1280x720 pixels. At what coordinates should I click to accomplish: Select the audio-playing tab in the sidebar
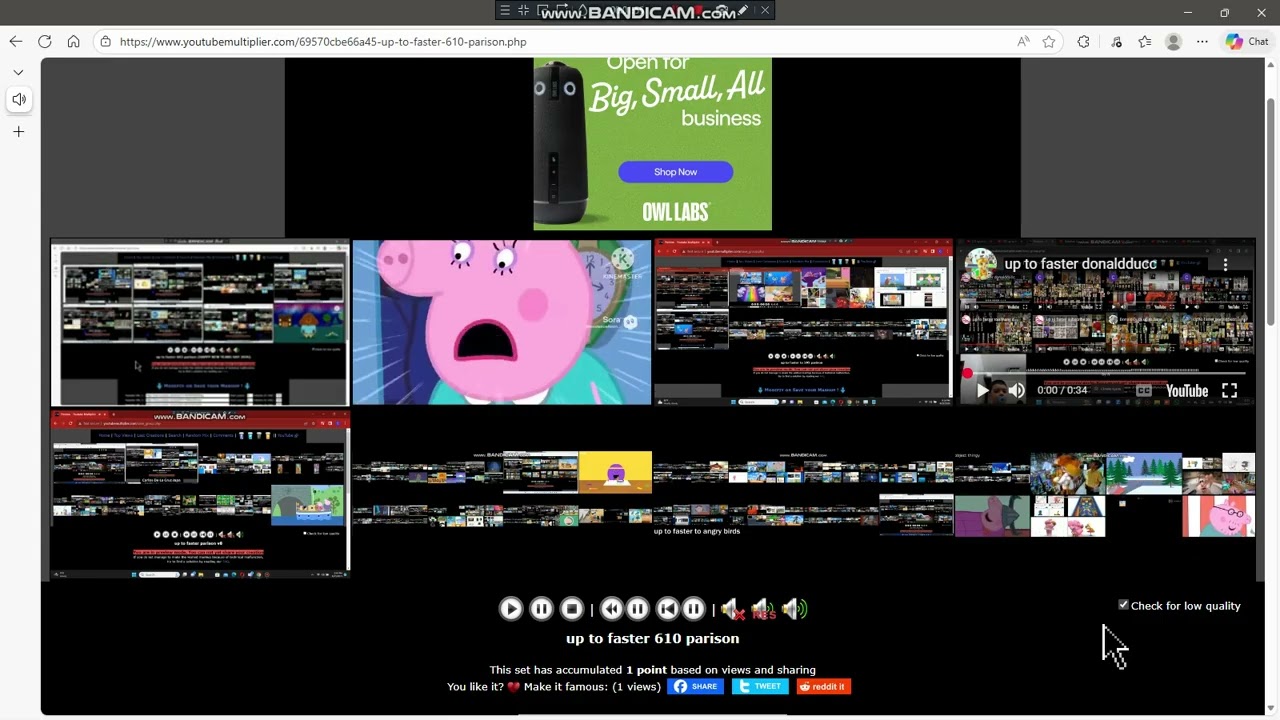tap(19, 99)
